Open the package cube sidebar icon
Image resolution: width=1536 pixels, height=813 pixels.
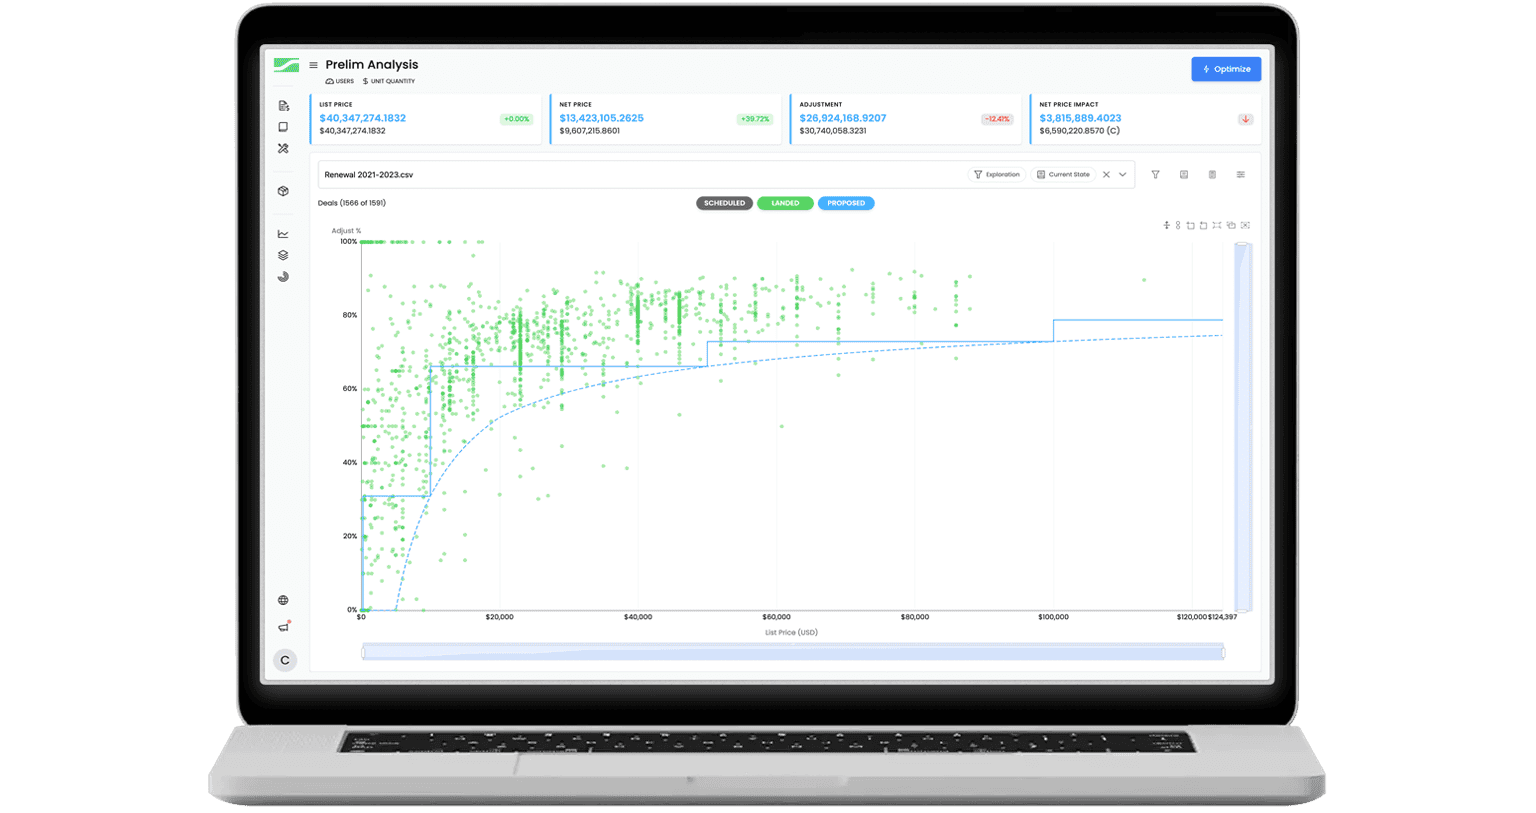(283, 191)
